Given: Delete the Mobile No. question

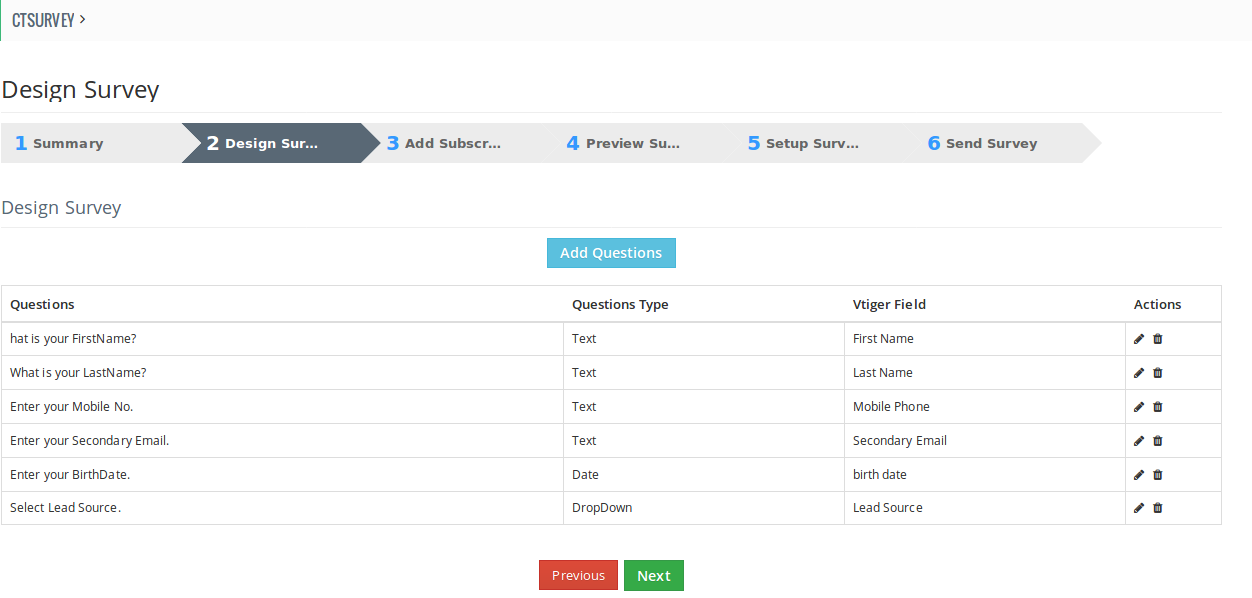Looking at the screenshot, I should tap(1158, 407).
